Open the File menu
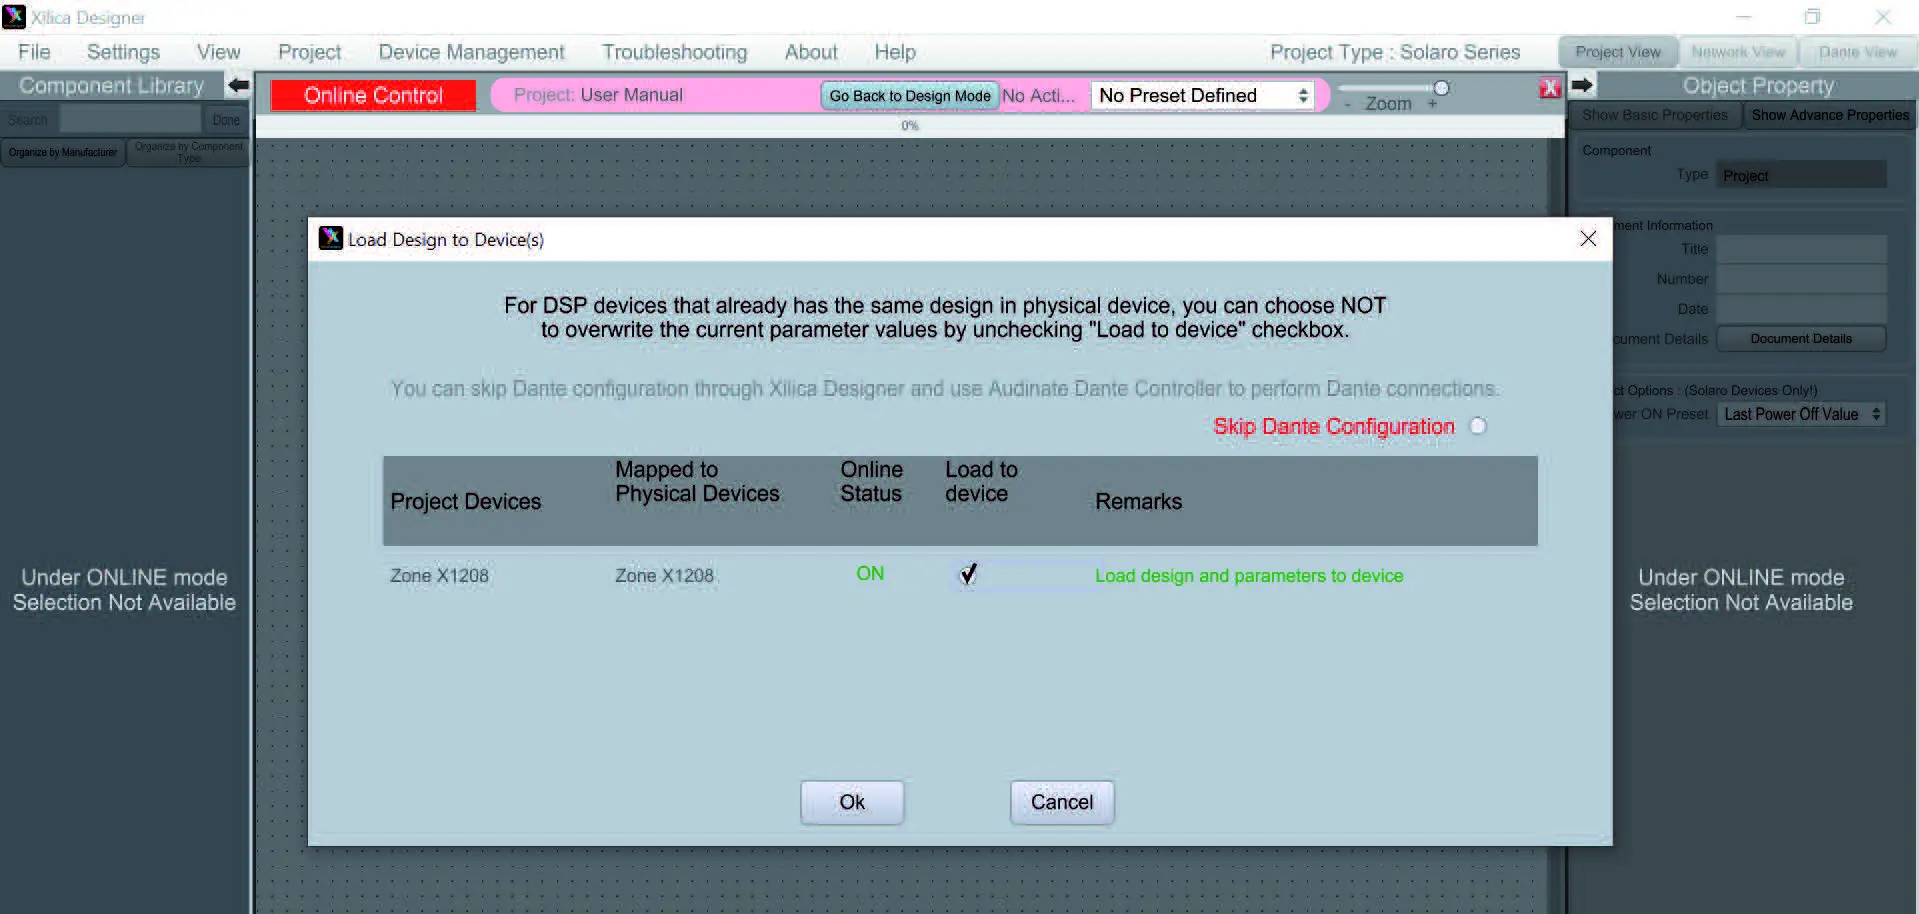This screenshot has height=914, width=1919. (34, 52)
